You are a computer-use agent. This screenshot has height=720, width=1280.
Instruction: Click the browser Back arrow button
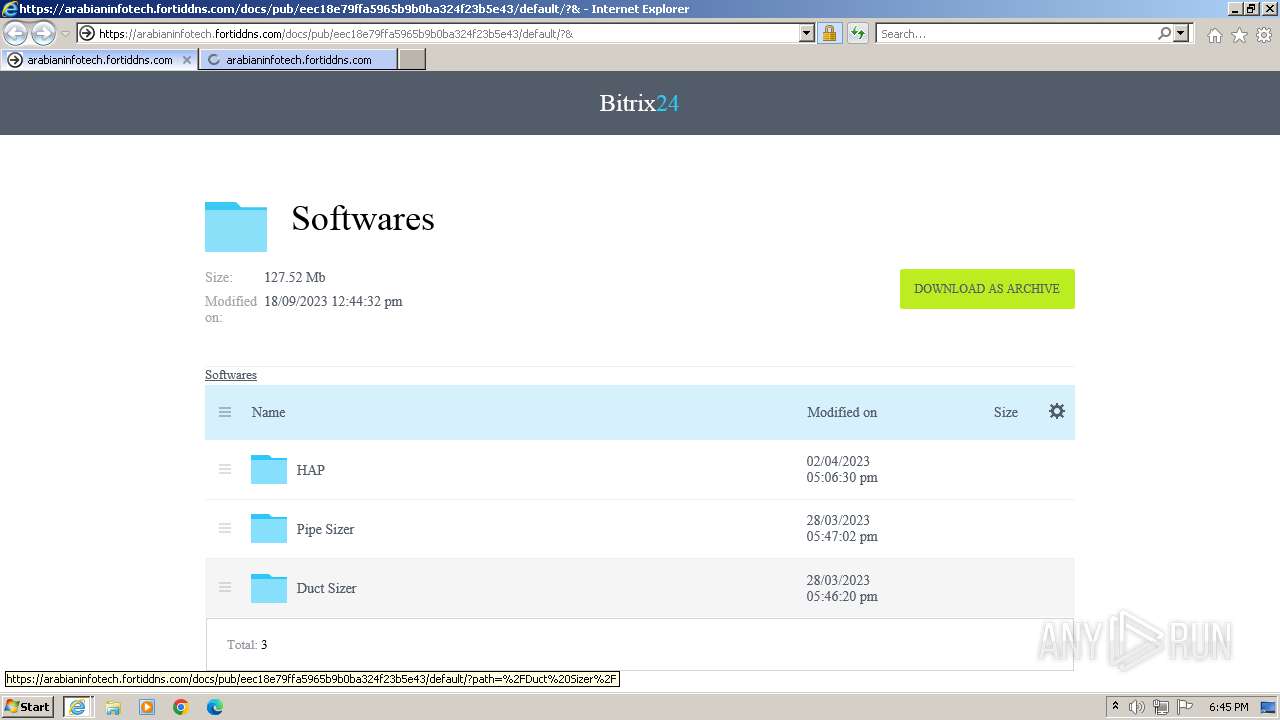click(x=16, y=34)
